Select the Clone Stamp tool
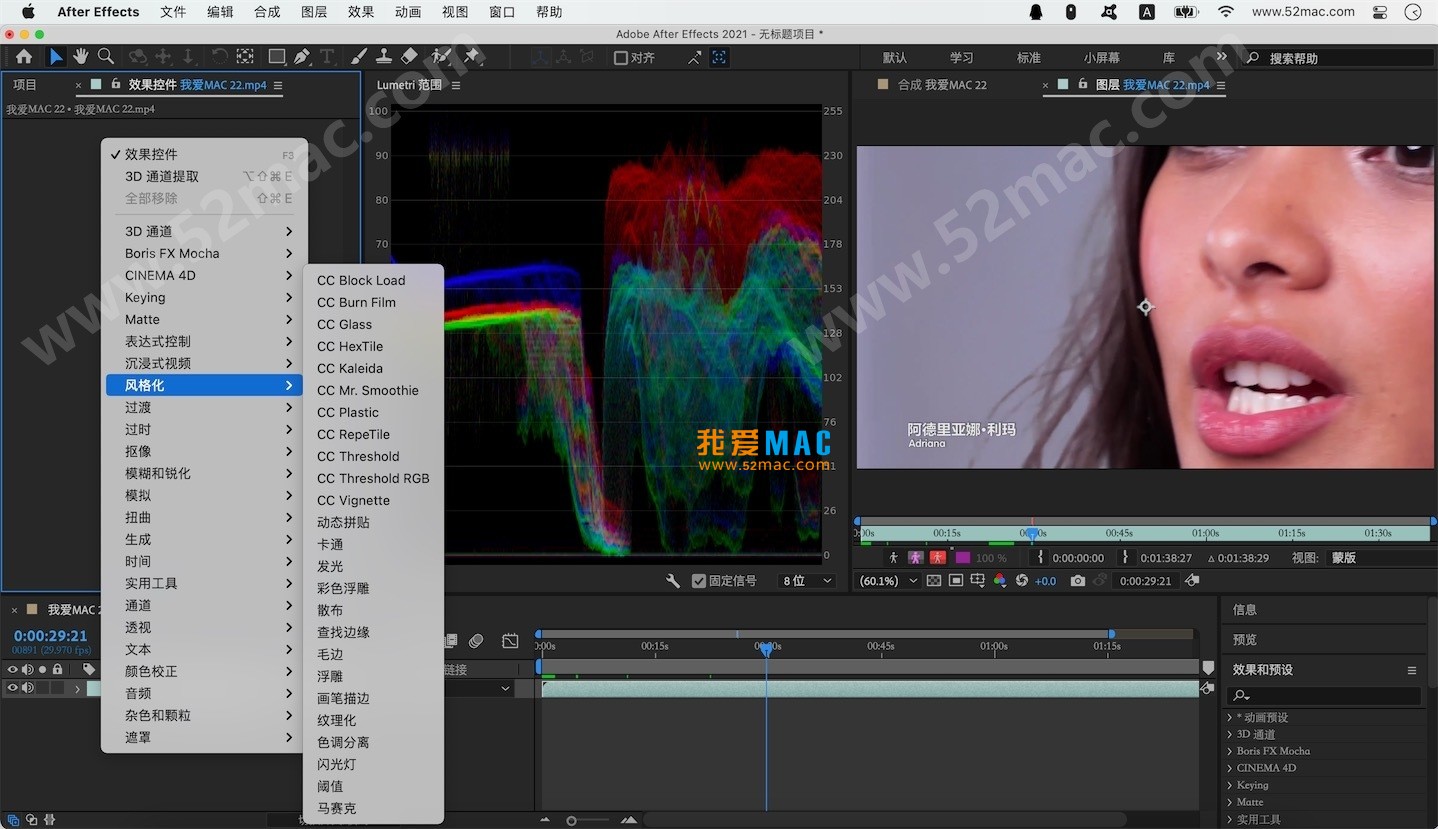Viewport: 1438px width, 829px height. point(384,57)
